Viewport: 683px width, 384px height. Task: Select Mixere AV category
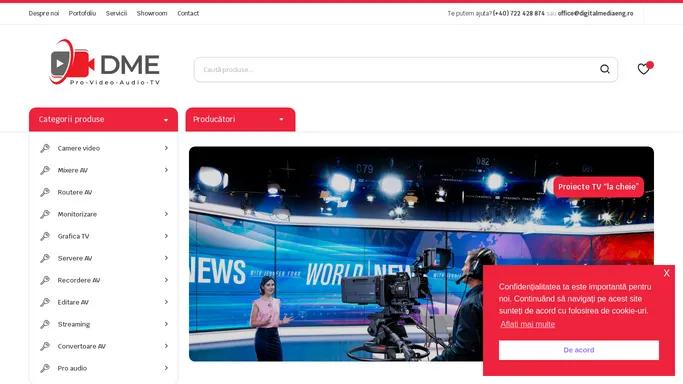73,170
